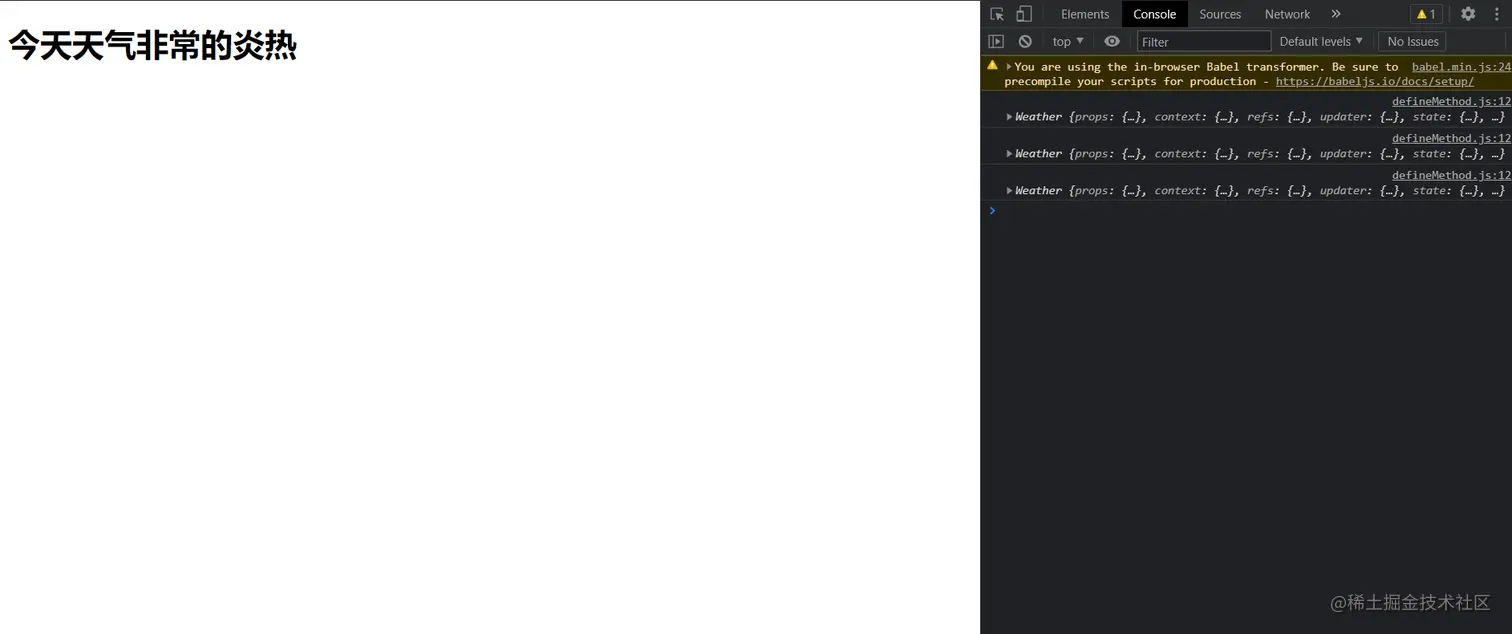The image size is (1512, 634).
Task: Expand the Babel warning message
Action: (1009, 67)
